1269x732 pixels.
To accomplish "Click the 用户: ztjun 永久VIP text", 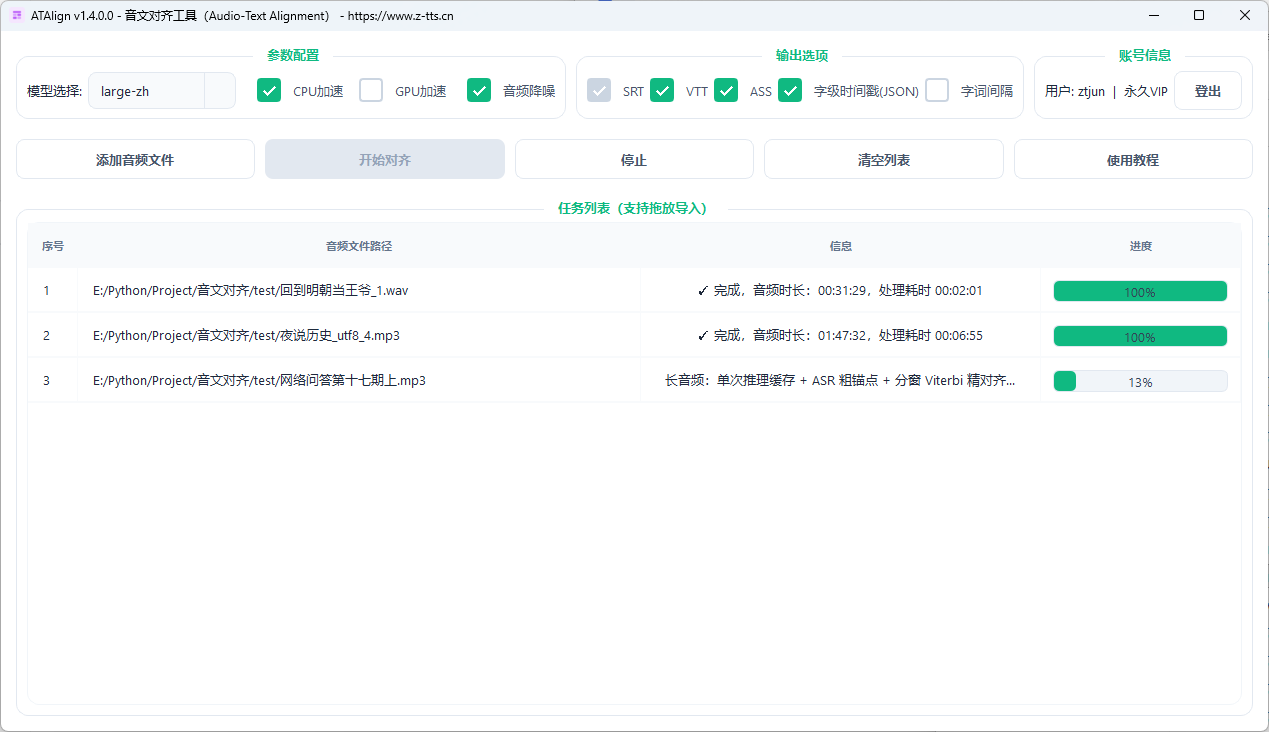I will coord(1106,90).
